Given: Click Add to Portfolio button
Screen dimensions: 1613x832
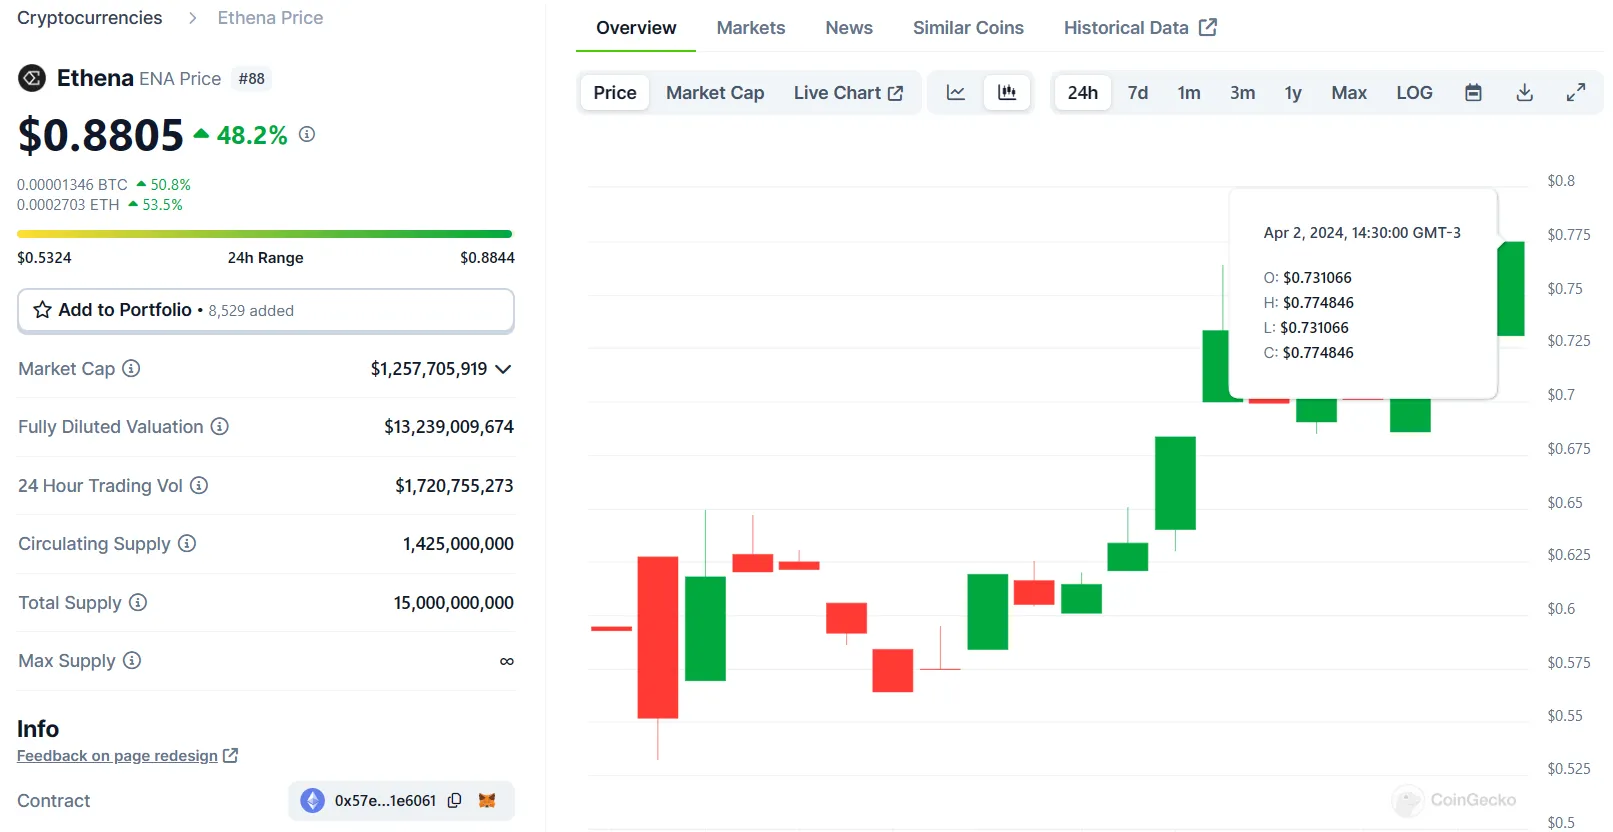Looking at the screenshot, I should point(266,310).
